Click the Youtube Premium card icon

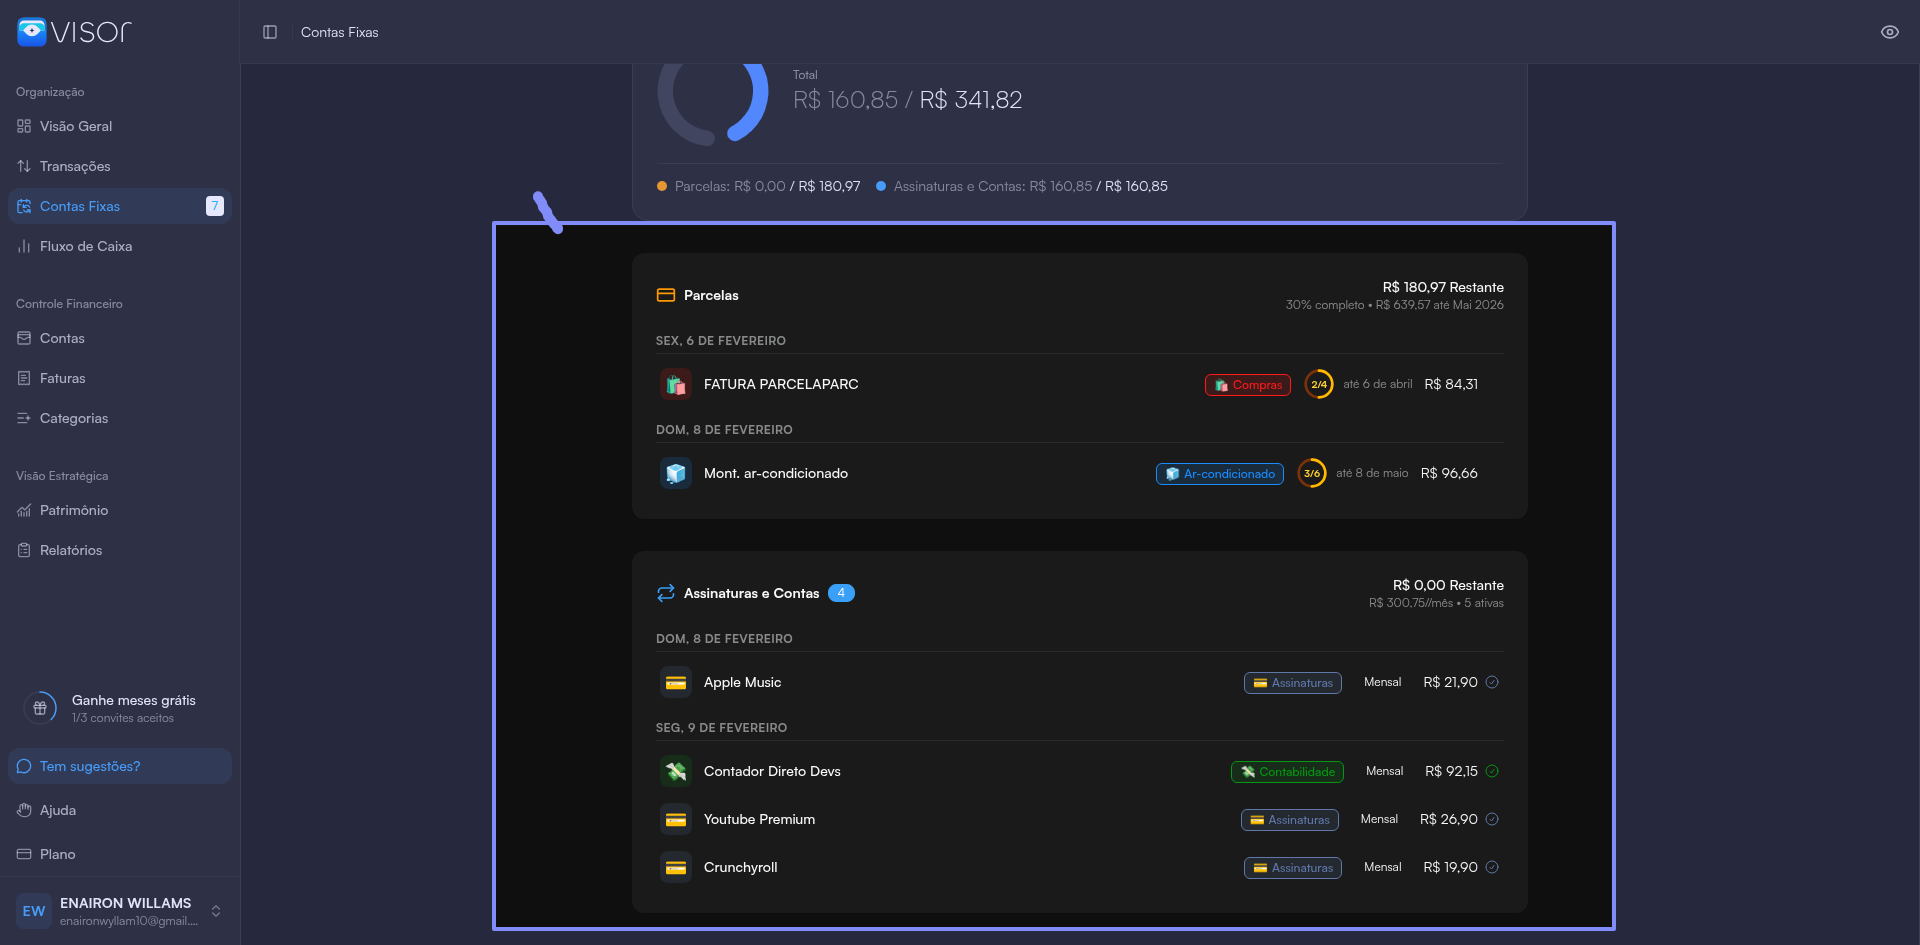(676, 819)
